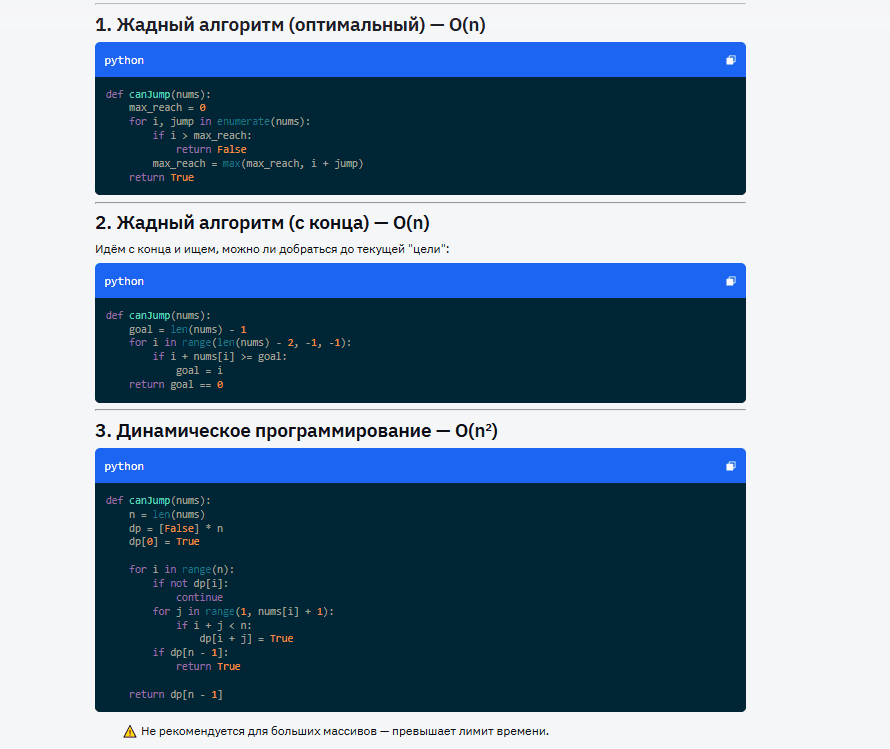Viewport: 890px width, 749px height.
Task: Click the "for i, jump in enumerate(nums)" line
Action: tap(220, 122)
